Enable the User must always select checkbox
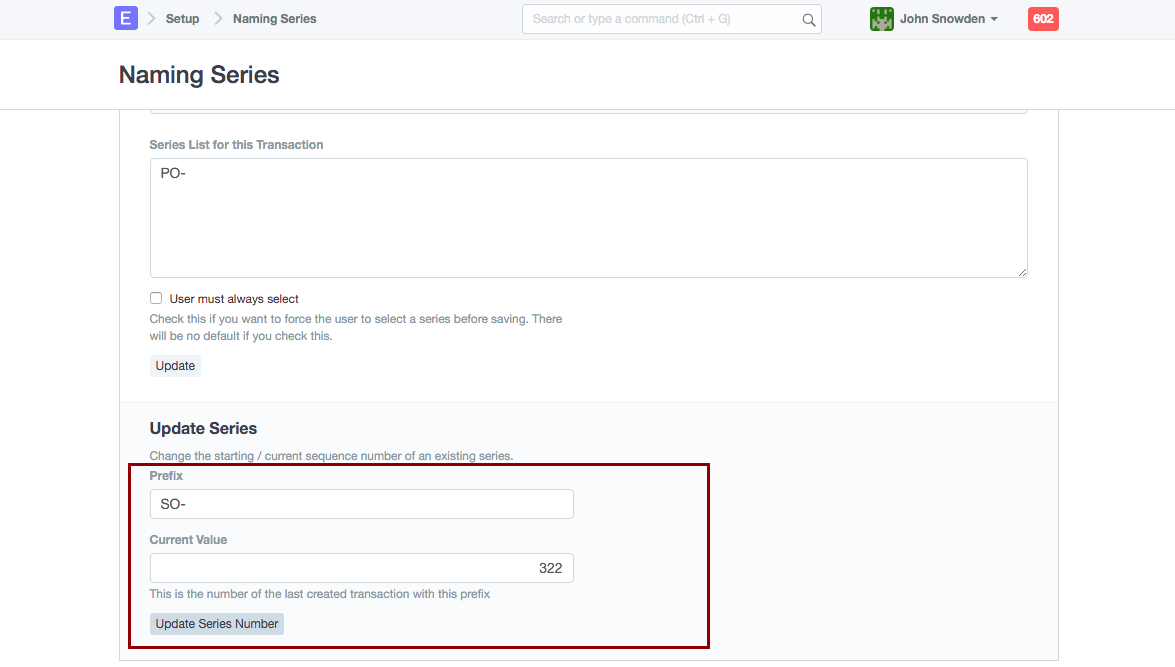The image size is (1175, 667). point(156,298)
